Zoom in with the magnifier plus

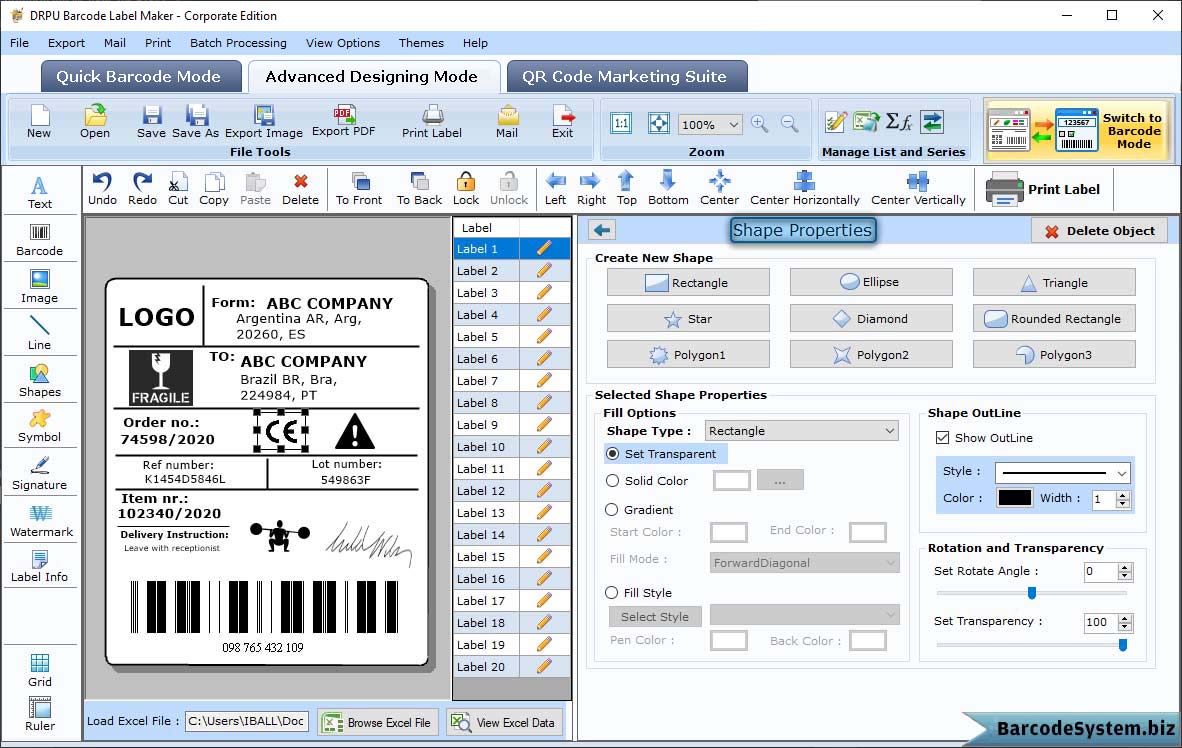[x=760, y=124]
